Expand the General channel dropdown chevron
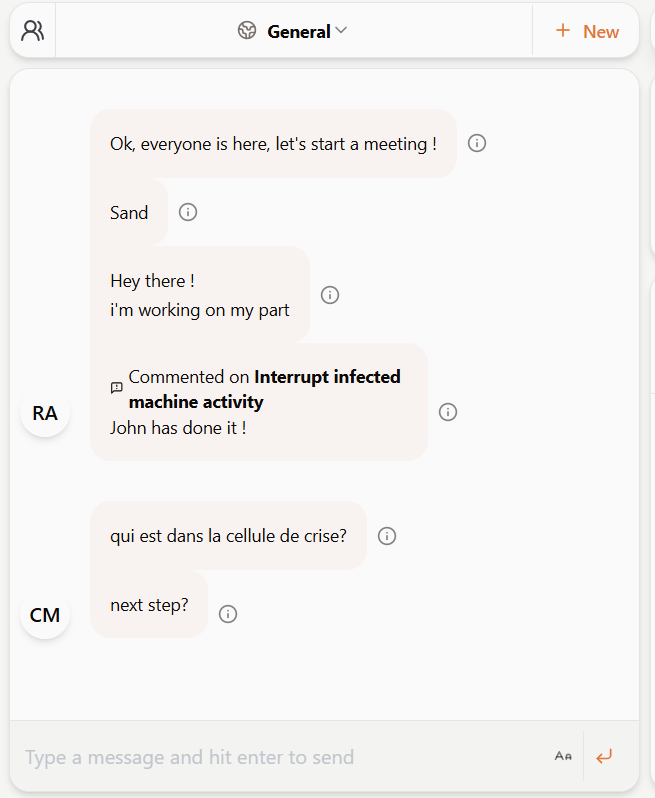The image size is (655, 798). (342, 31)
